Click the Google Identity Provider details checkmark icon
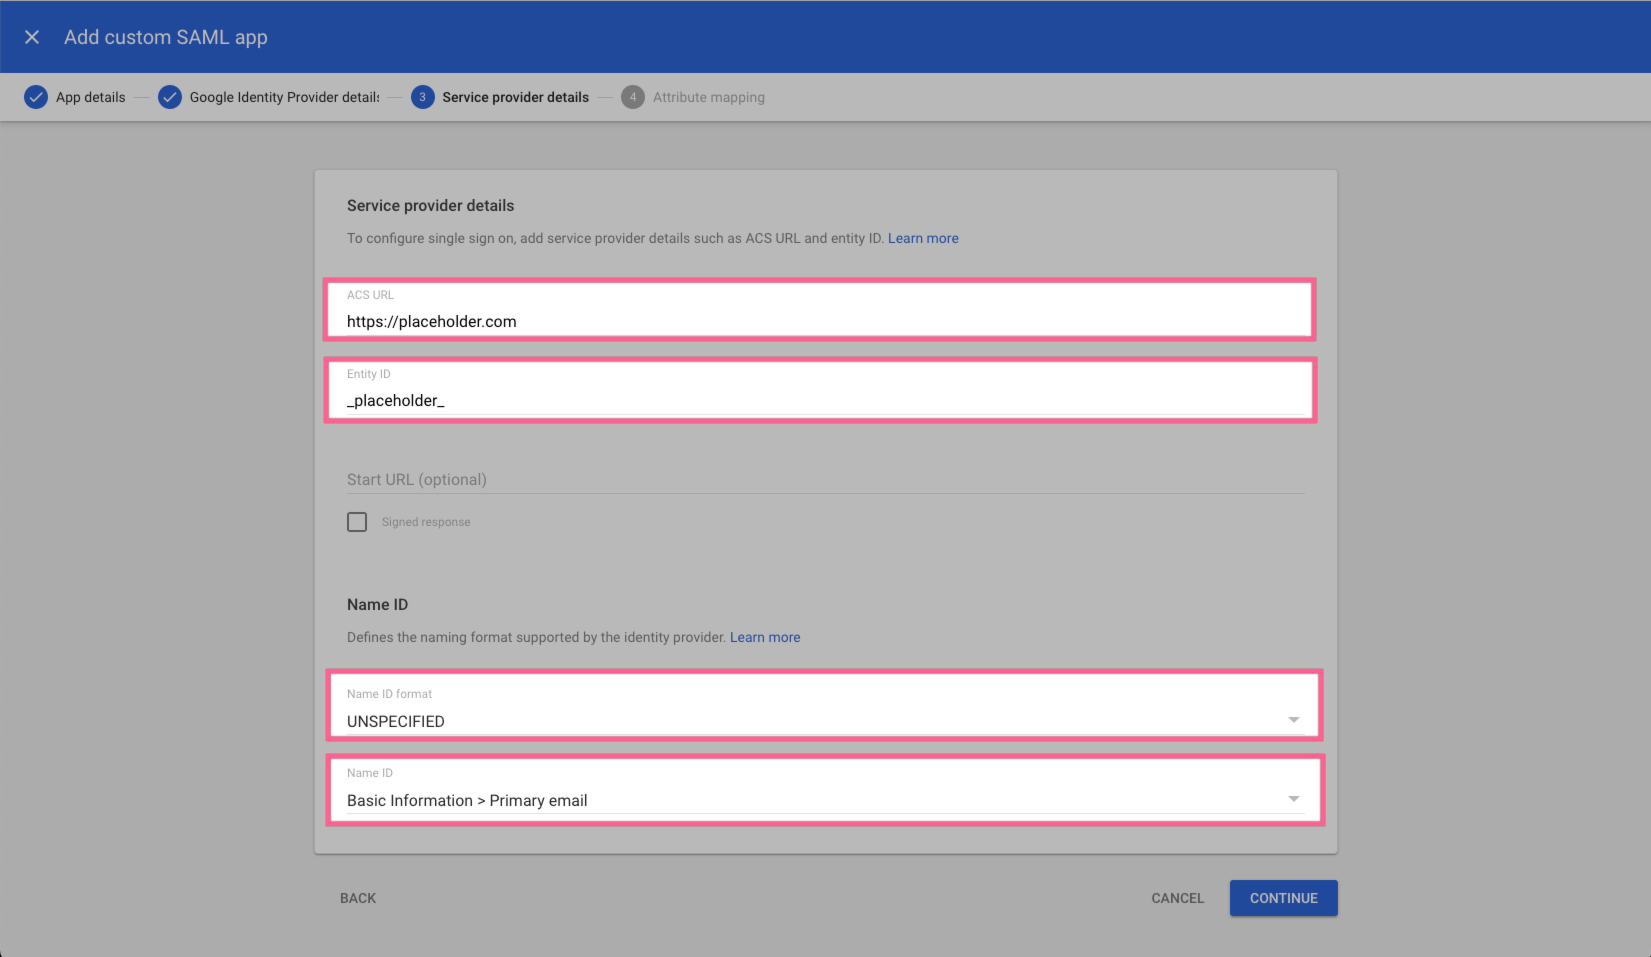Image resolution: width=1651 pixels, height=957 pixels. tap(169, 97)
